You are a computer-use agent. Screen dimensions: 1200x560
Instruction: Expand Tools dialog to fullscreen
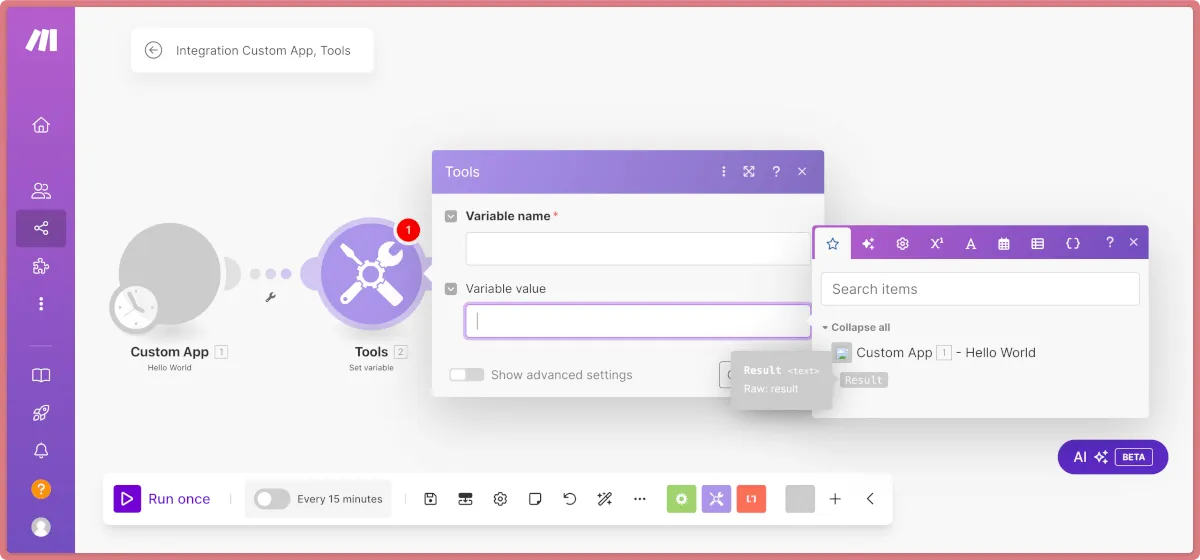coord(749,172)
